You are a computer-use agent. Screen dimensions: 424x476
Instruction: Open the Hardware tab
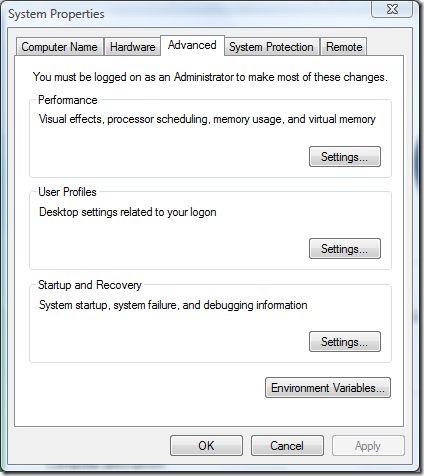point(132,47)
